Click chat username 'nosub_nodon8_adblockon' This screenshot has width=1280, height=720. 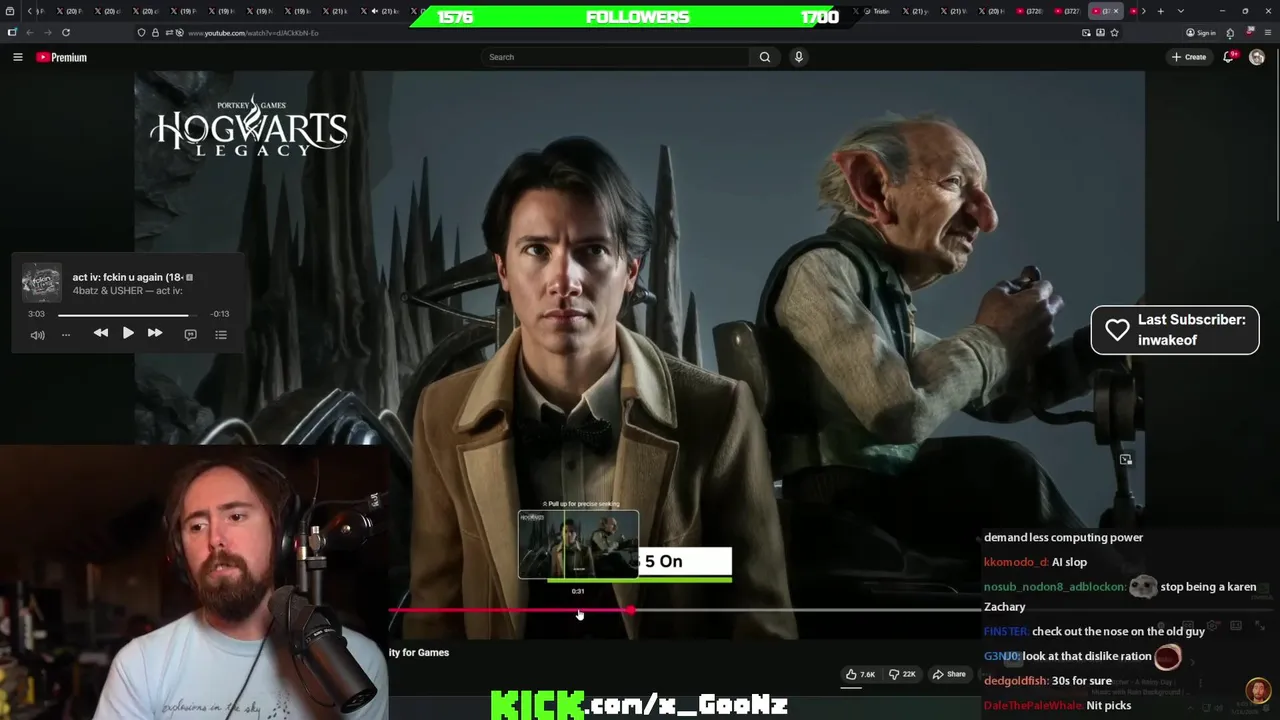click(x=1055, y=587)
